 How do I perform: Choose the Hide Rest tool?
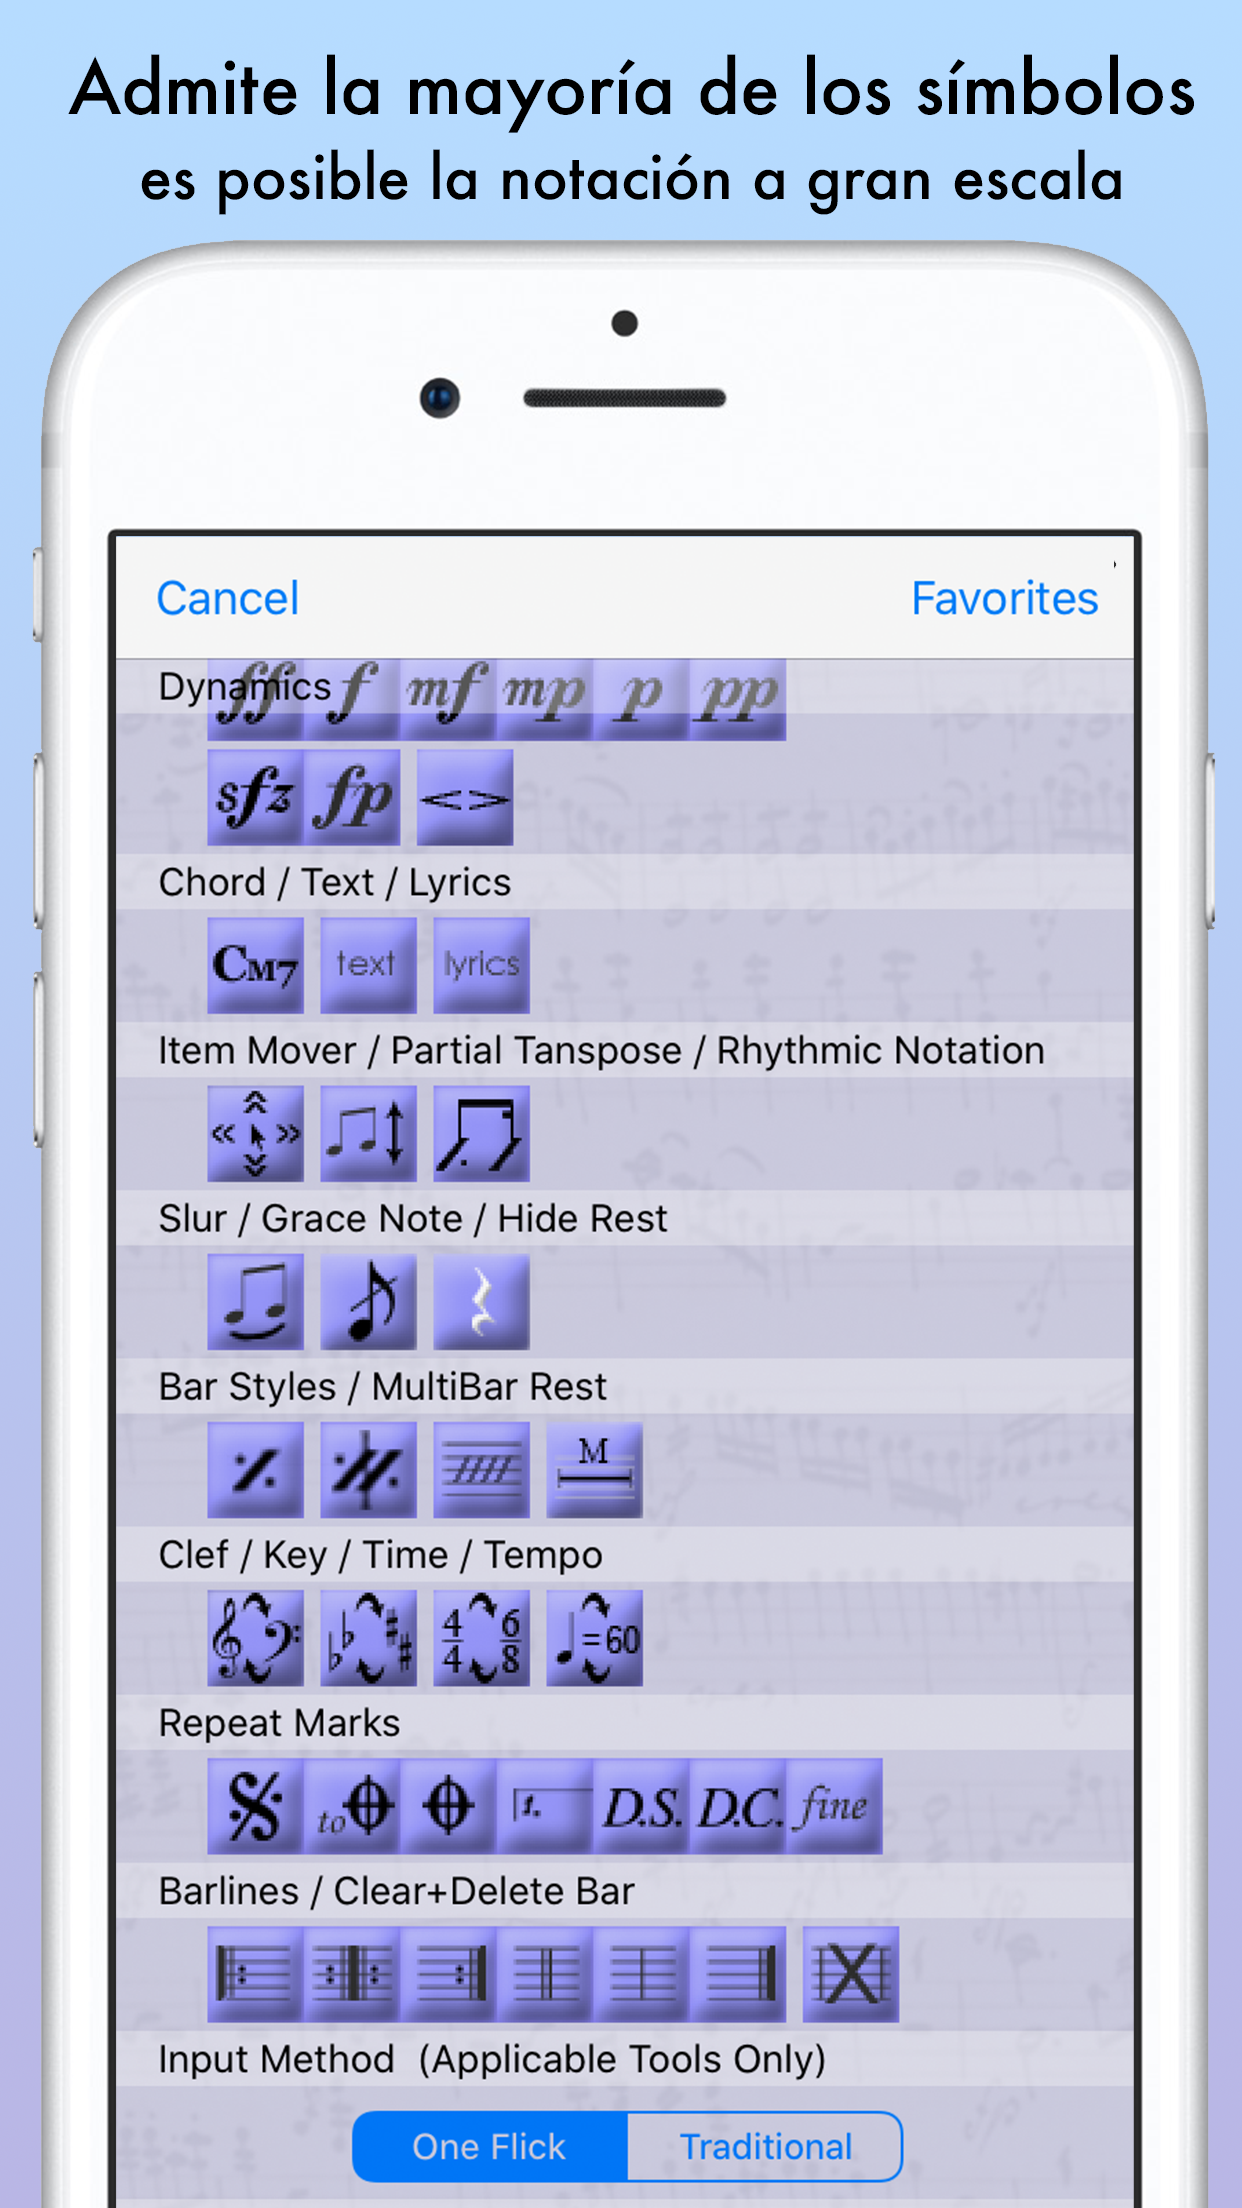pos(481,1301)
